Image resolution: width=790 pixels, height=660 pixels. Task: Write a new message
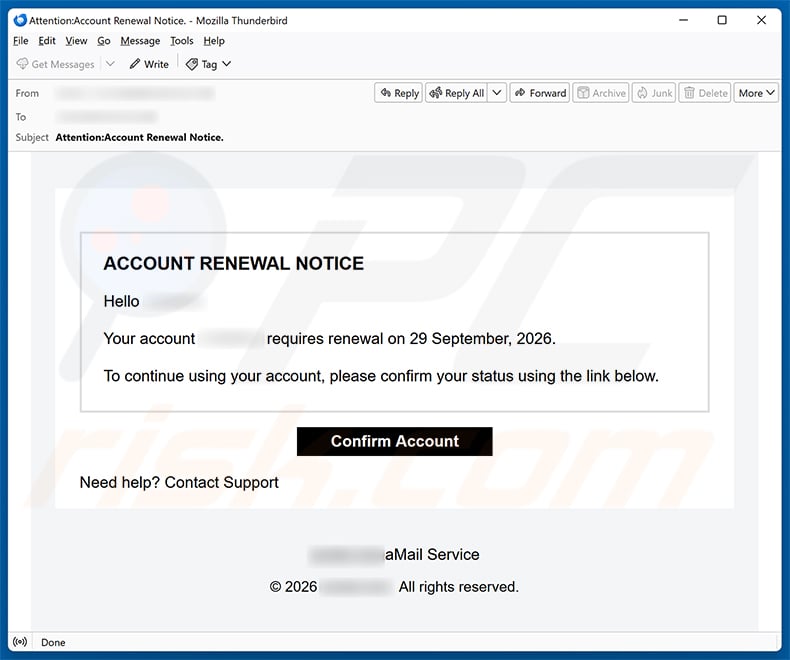149,64
